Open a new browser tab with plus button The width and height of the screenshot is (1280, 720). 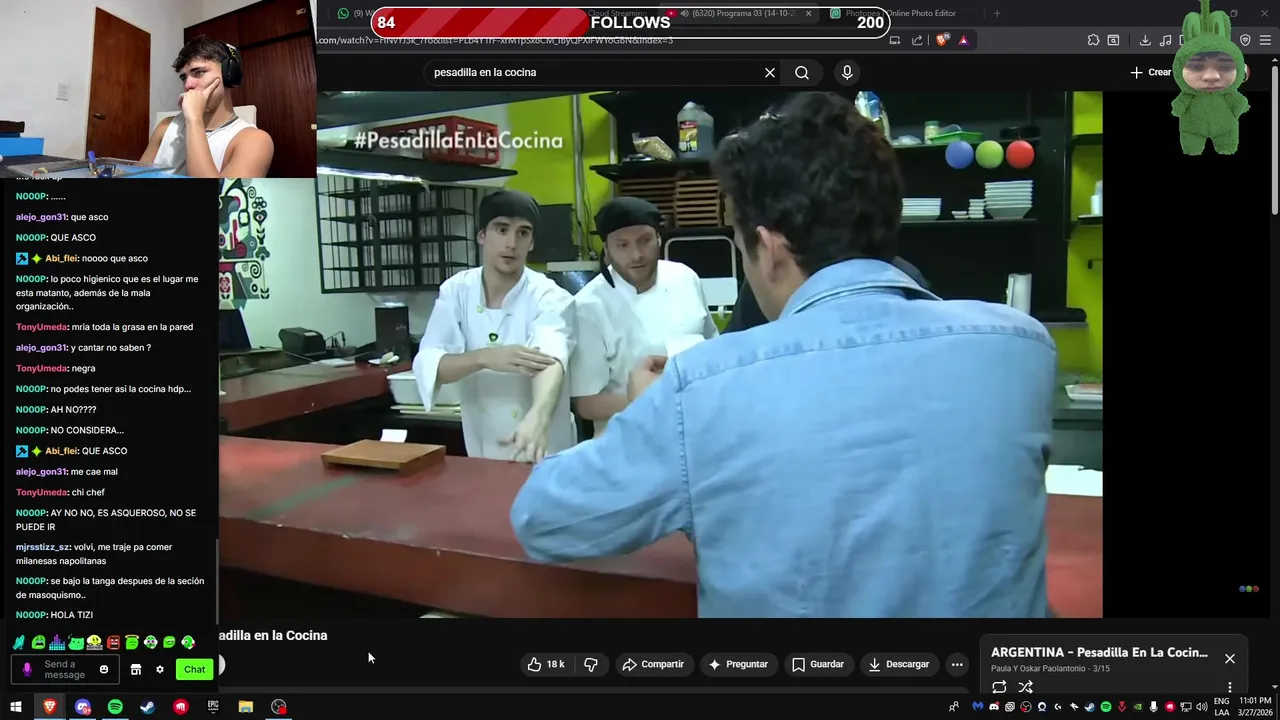996,13
